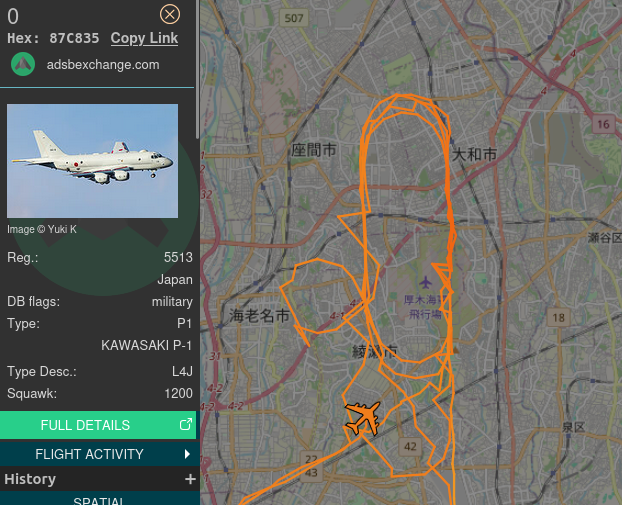Click the route 42 shield on map
Image resolution: width=622 pixels, height=505 pixels.
tap(410, 447)
